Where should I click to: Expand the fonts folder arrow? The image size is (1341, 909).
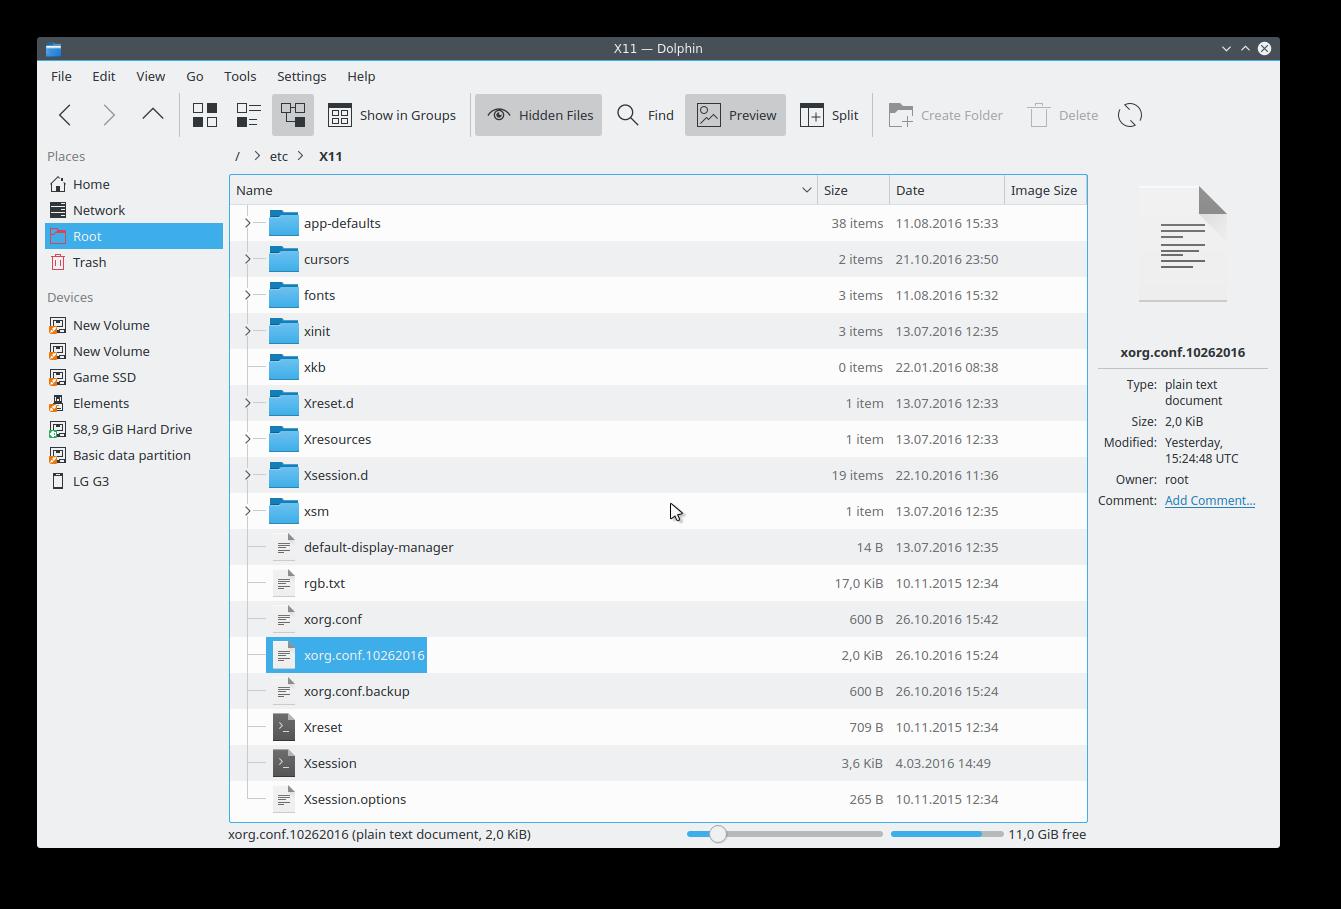coord(248,295)
